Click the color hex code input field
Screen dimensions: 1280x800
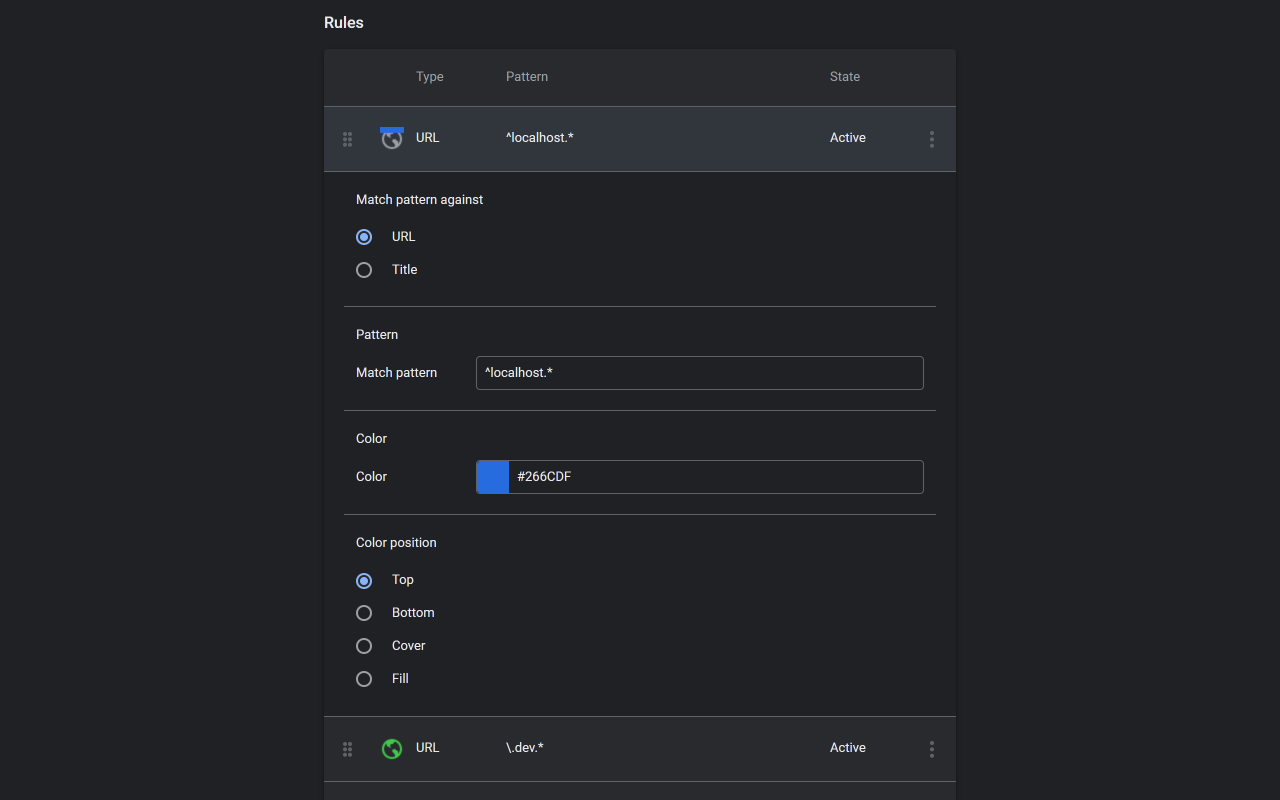pyautogui.click(x=714, y=477)
